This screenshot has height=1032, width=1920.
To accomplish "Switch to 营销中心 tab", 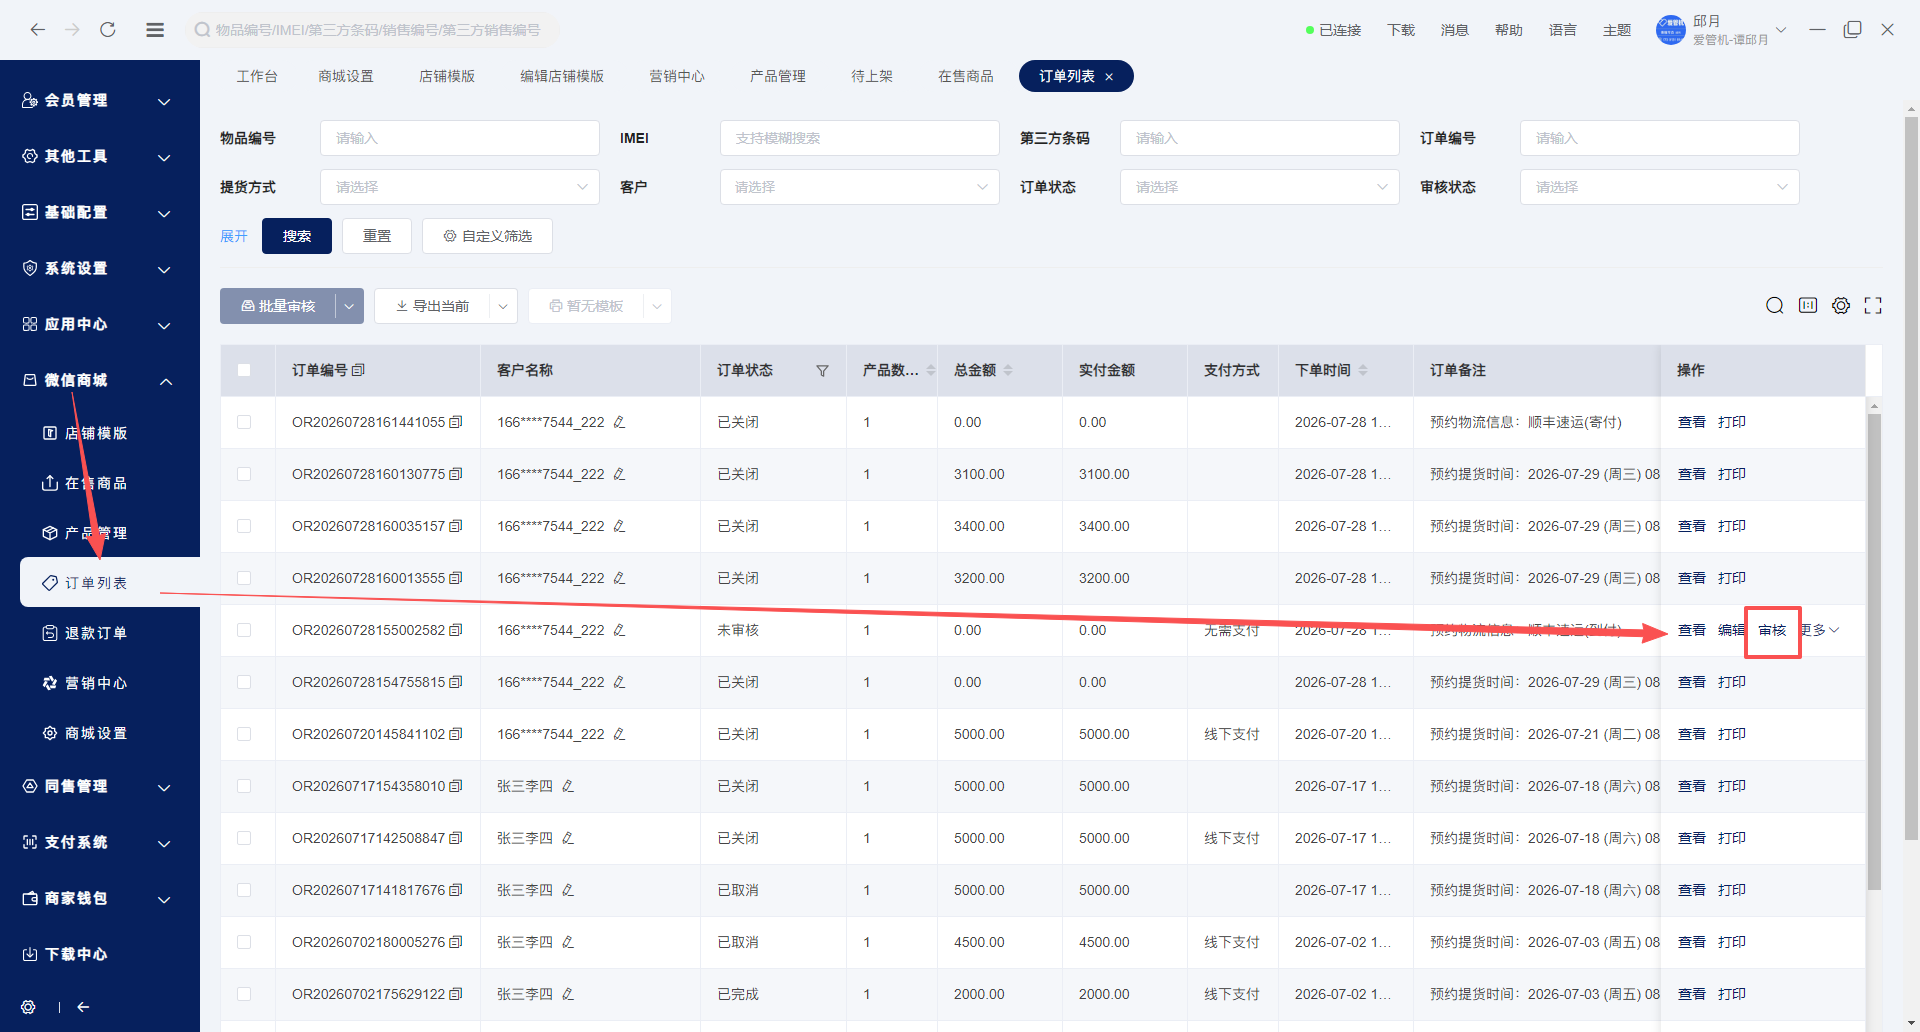I will point(677,76).
